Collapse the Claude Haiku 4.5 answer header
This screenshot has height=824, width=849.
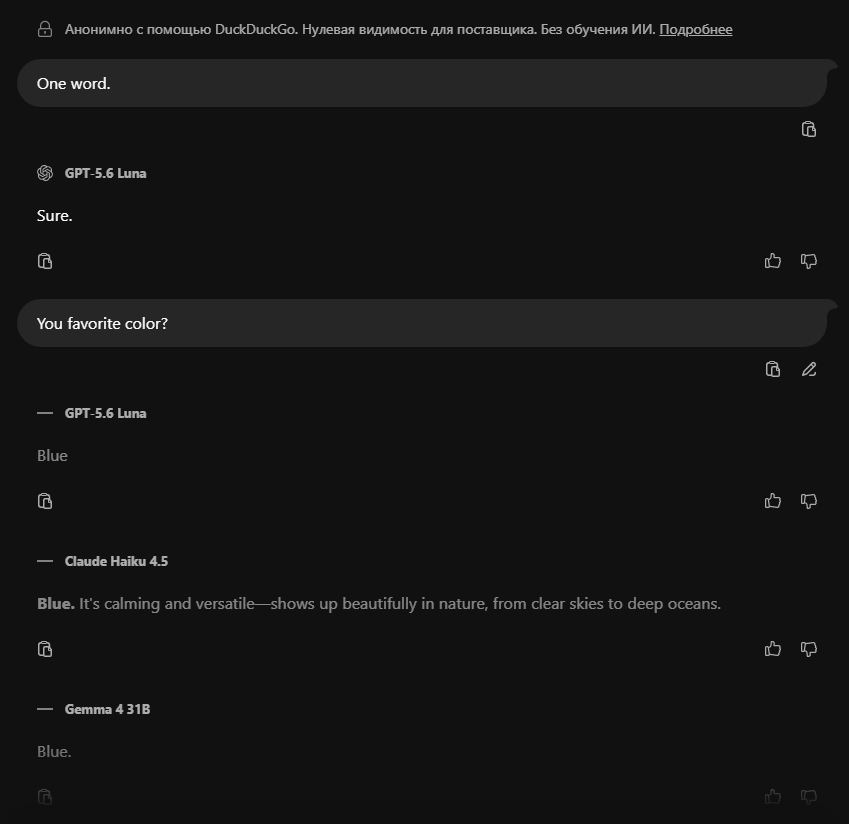coord(45,561)
